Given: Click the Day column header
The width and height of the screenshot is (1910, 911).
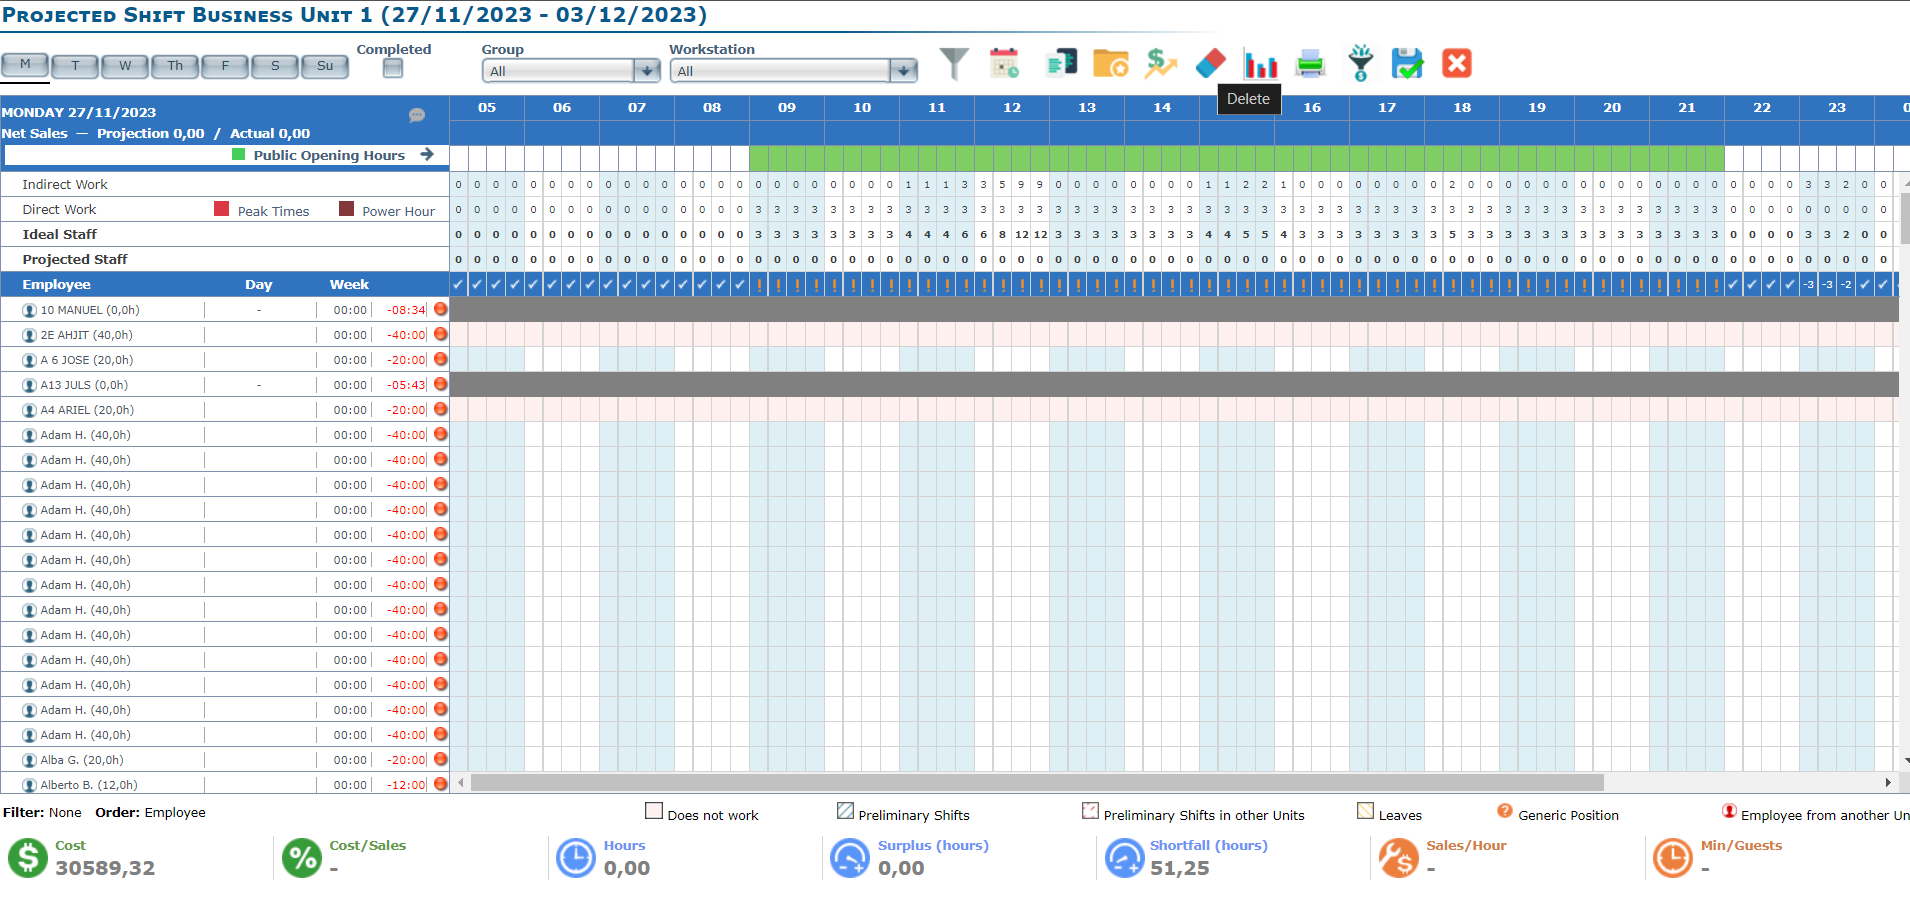Looking at the screenshot, I should point(258,284).
